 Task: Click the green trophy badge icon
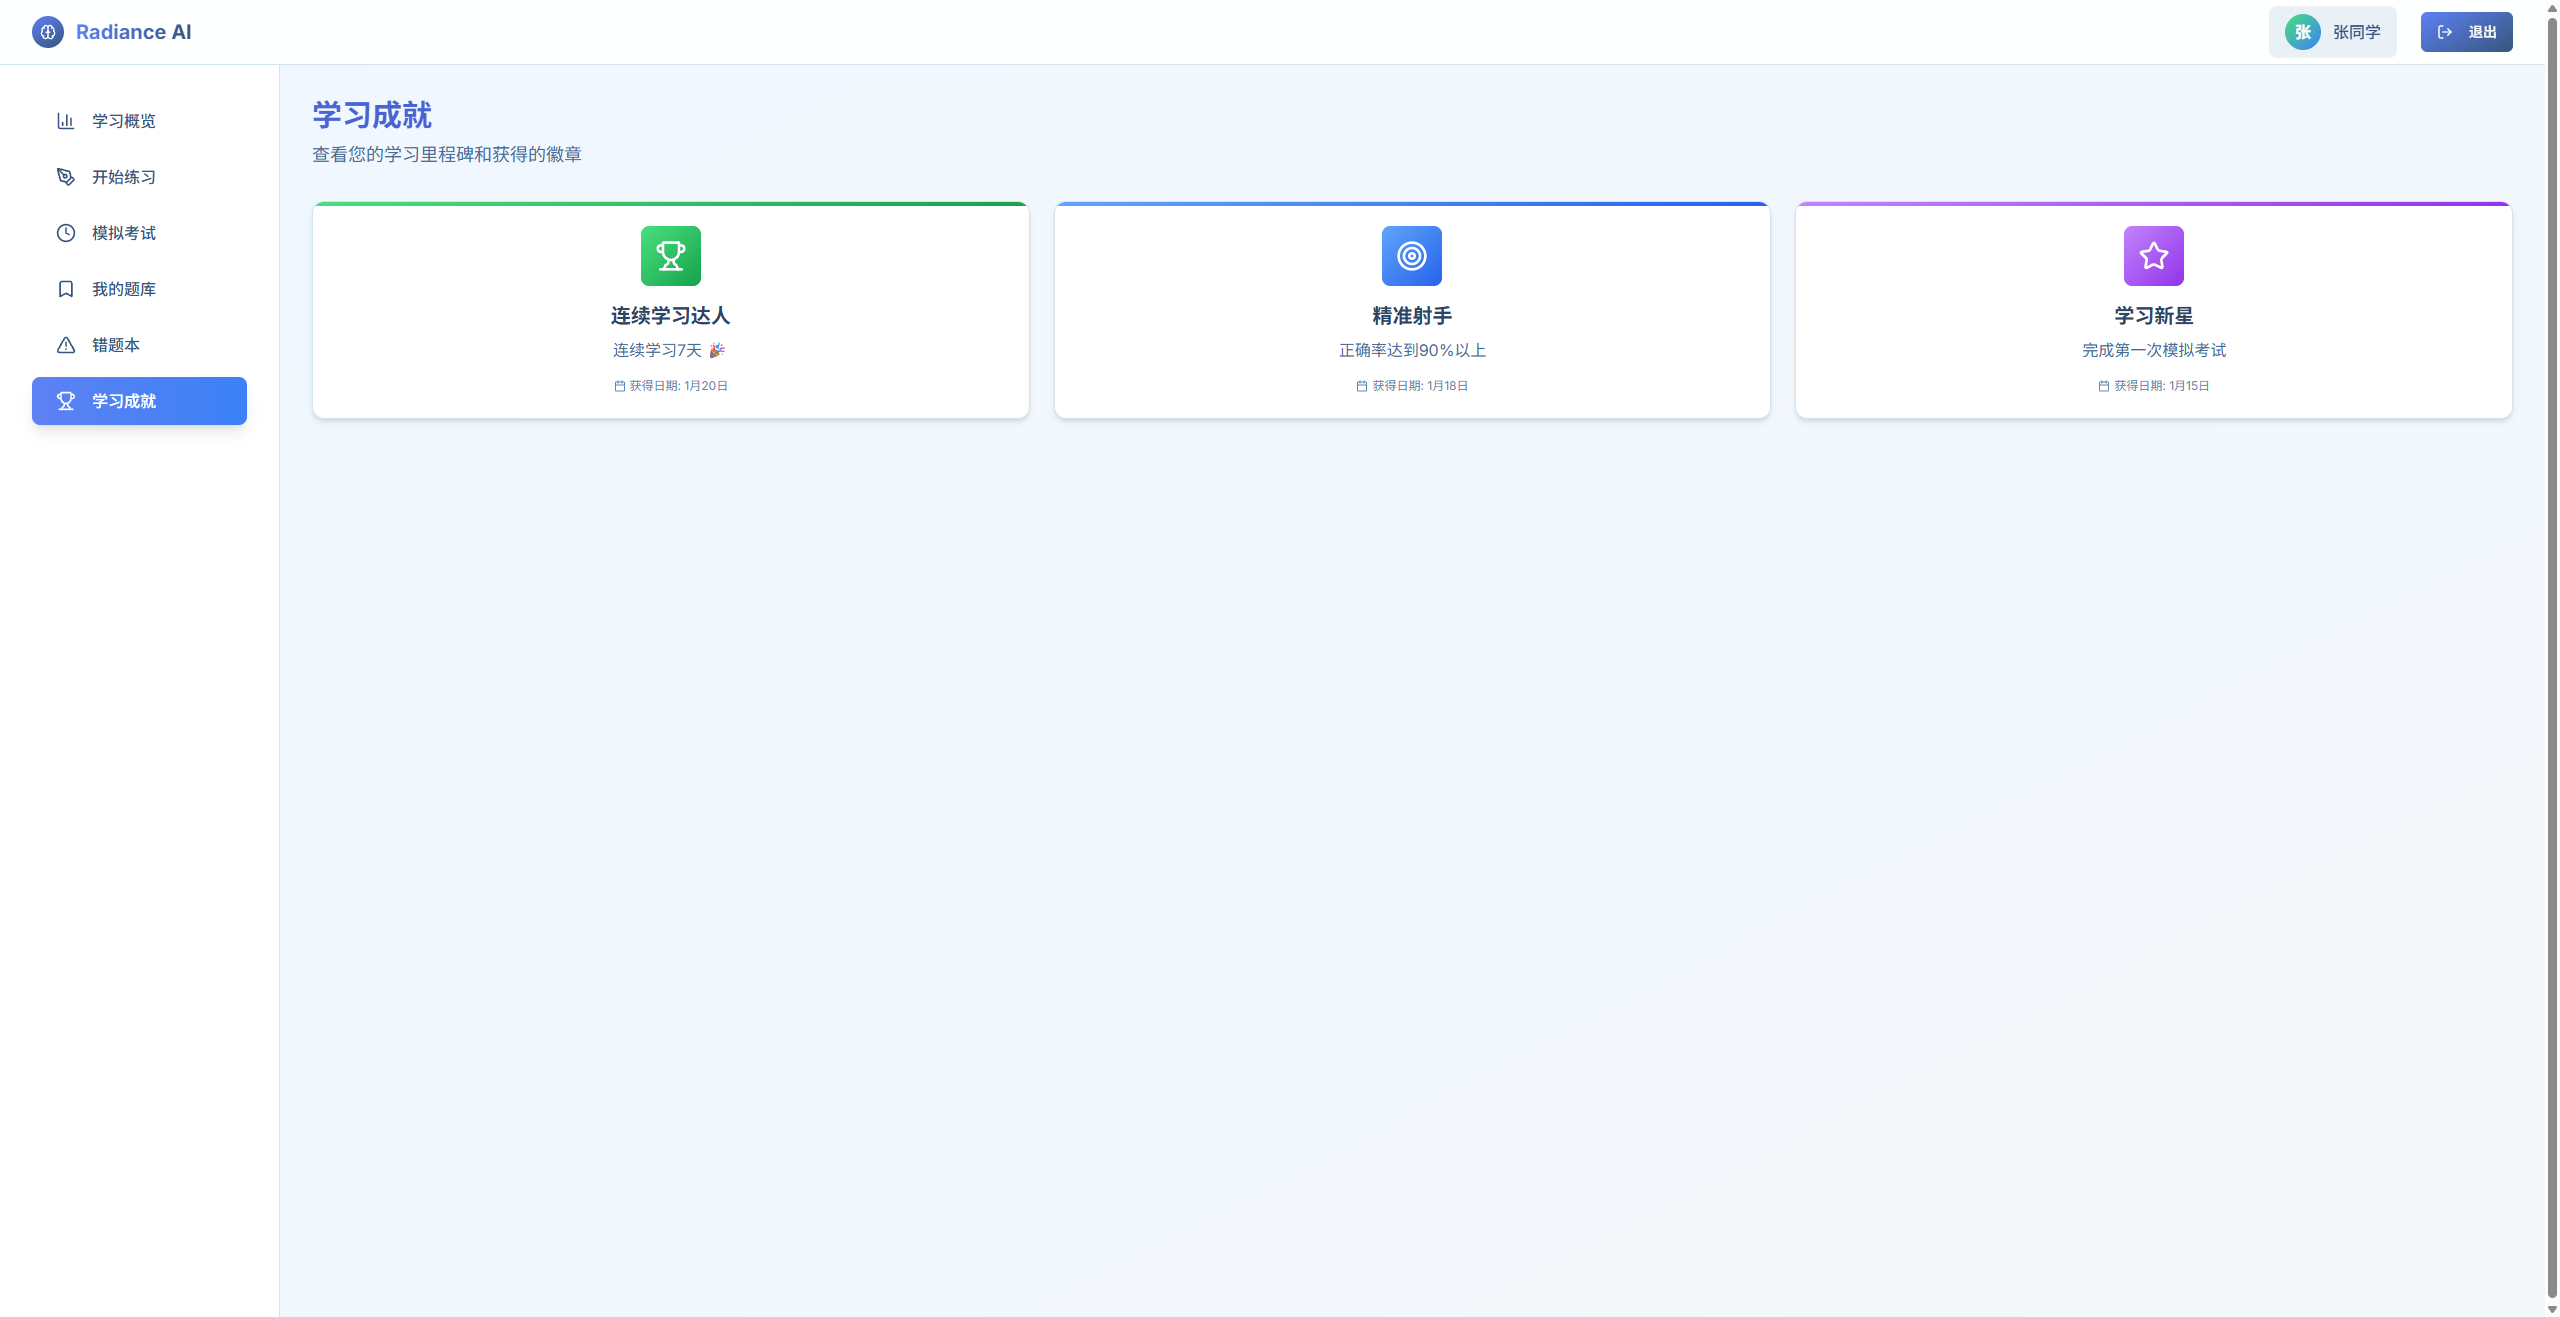670,256
